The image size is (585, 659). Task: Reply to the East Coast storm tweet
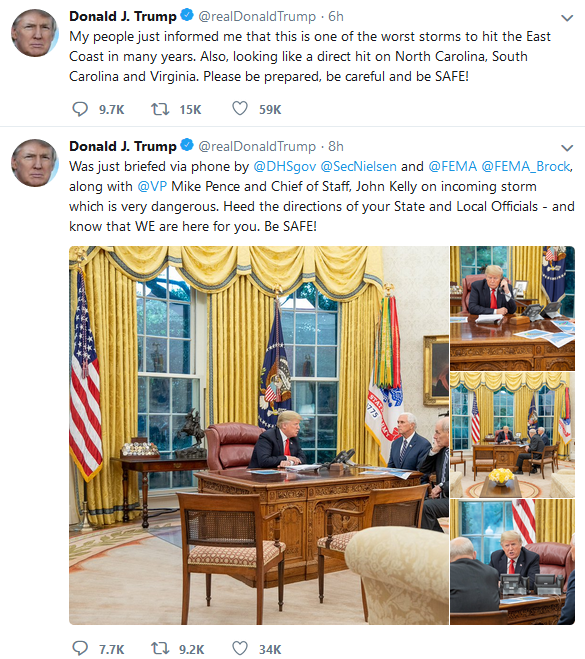[80, 109]
